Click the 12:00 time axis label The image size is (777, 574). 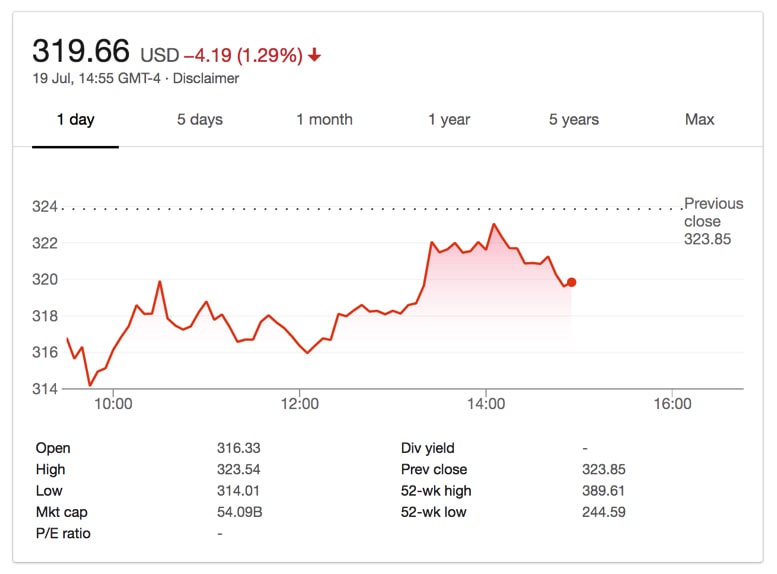click(x=299, y=403)
